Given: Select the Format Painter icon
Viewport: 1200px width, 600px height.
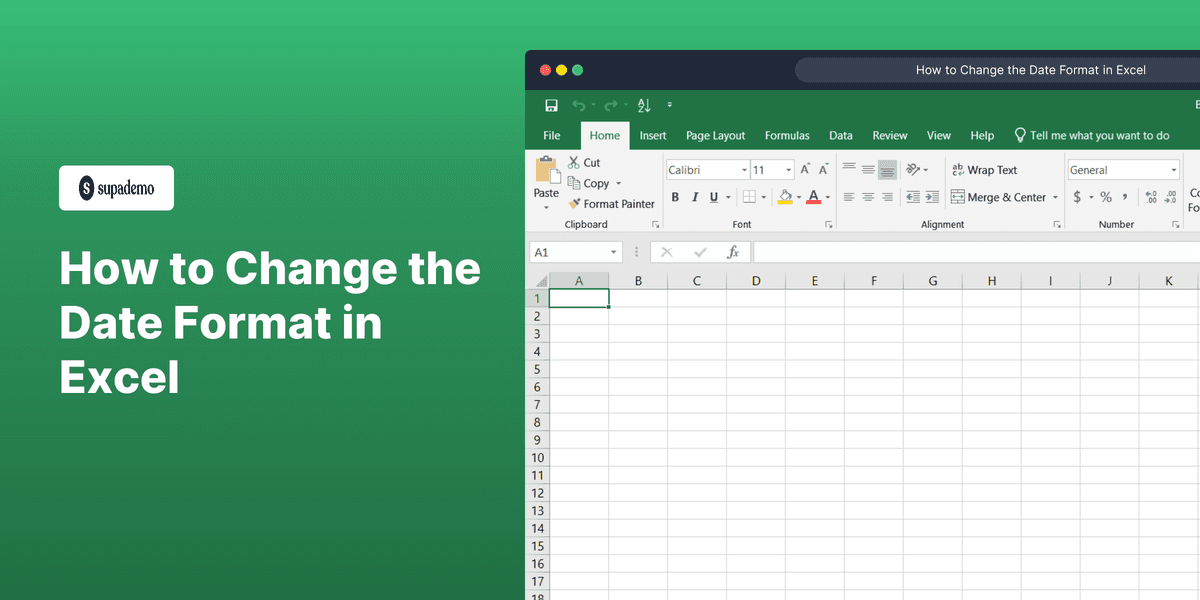Looking at the screenshot, I should [576, 204].
